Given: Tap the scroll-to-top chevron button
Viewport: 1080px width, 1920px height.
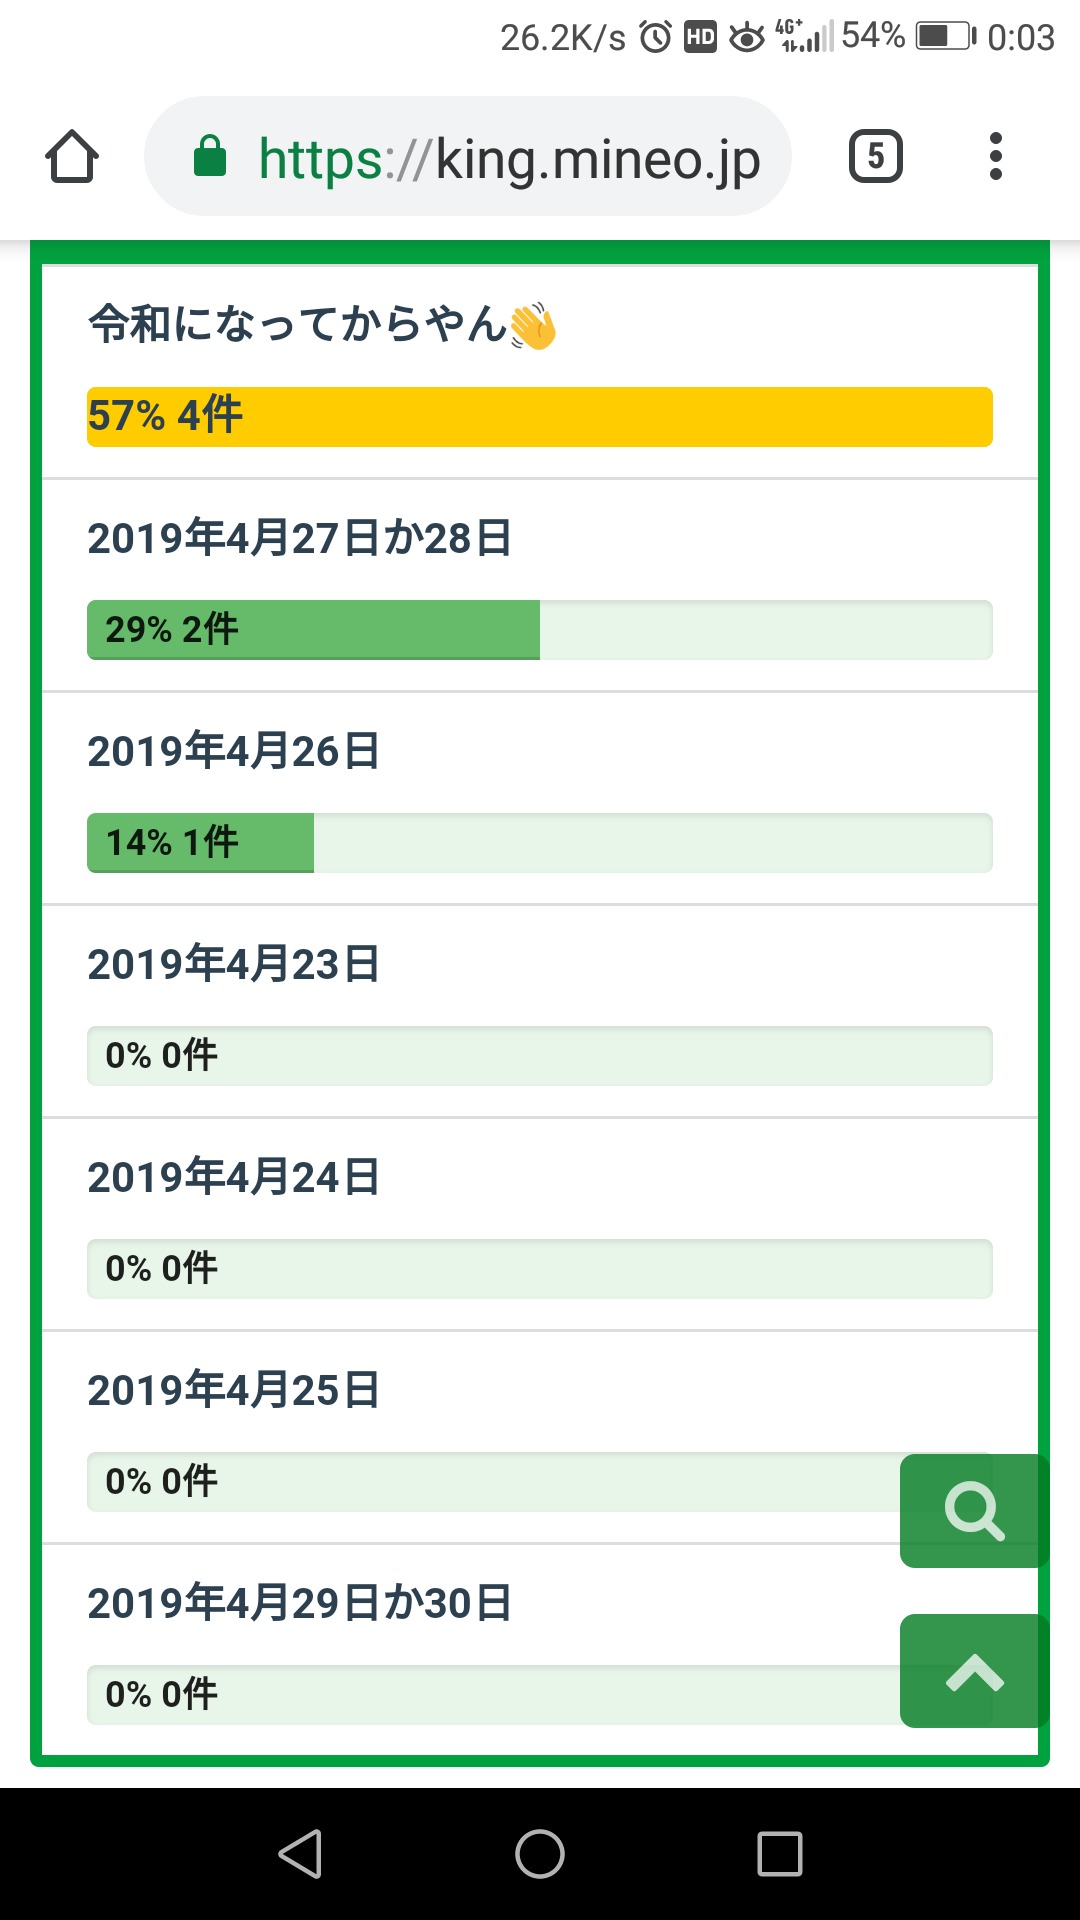Looking at the screenshot, I should pos(974,1671).
